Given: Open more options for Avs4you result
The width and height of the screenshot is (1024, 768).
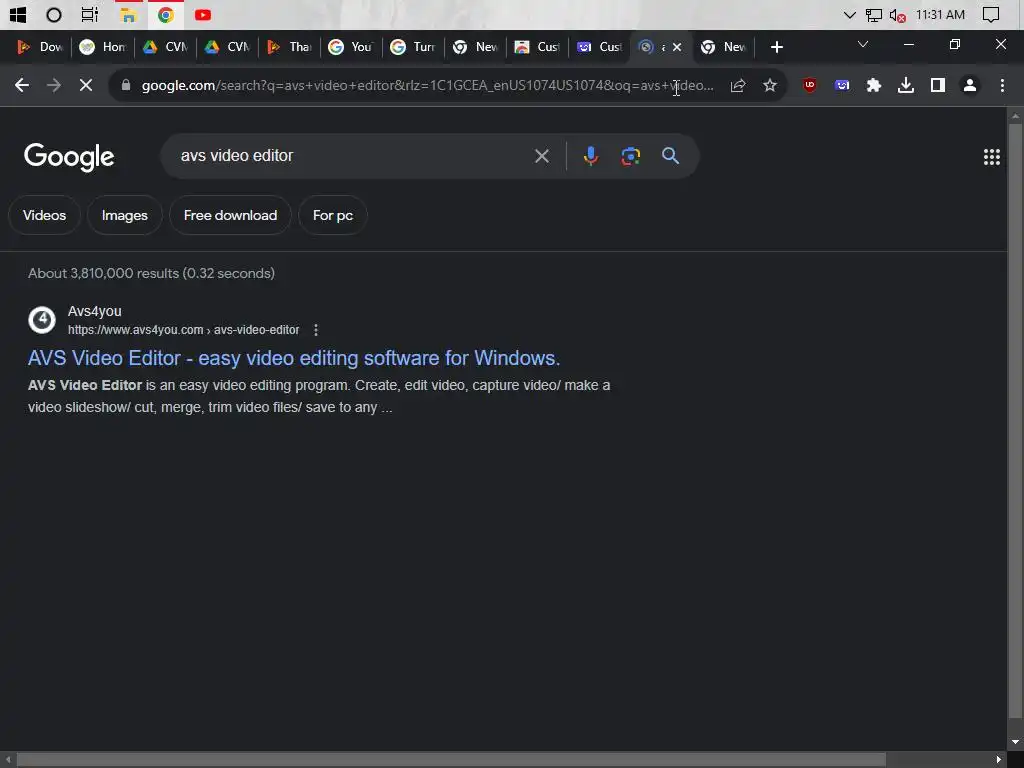Looking at the screenshot, I should [x=315, y=330].
